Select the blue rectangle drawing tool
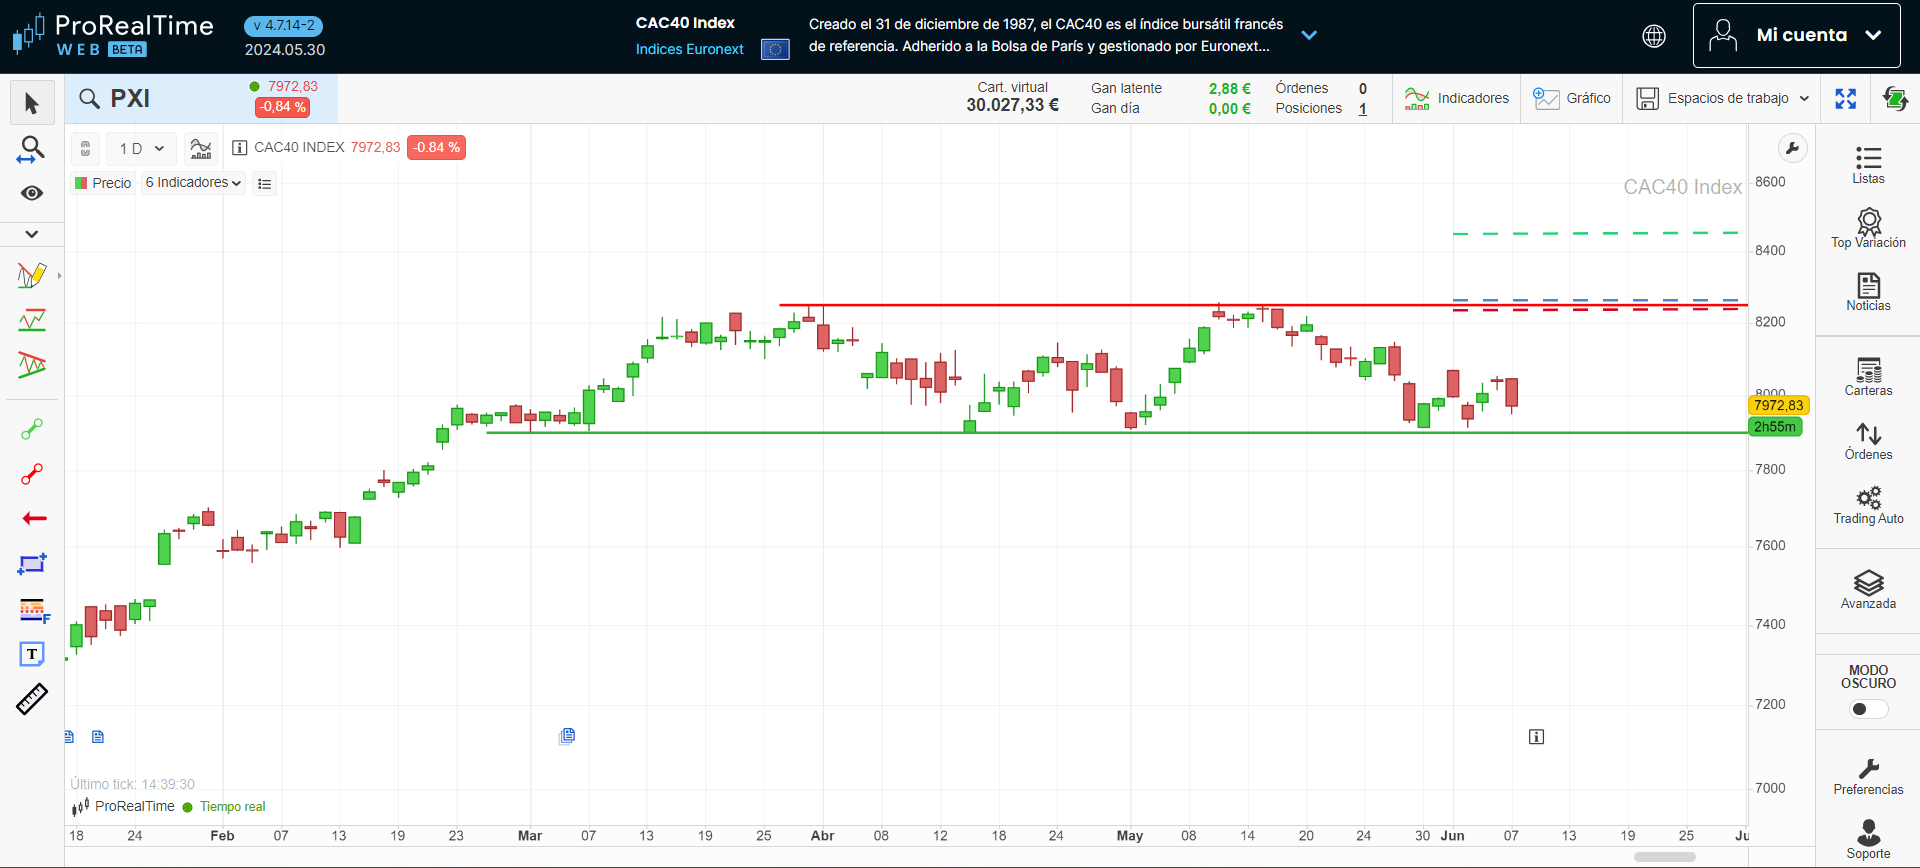Screen dimensions: 1920x868 pos(32,564)
